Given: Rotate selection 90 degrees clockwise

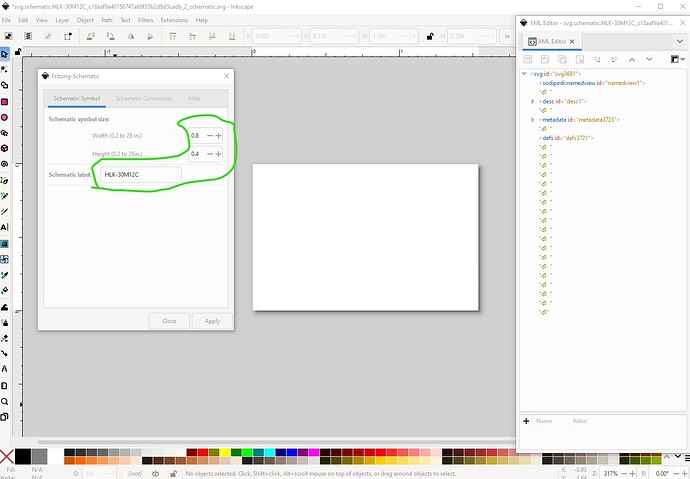Looking at the screenshot, I should (110, 36).
